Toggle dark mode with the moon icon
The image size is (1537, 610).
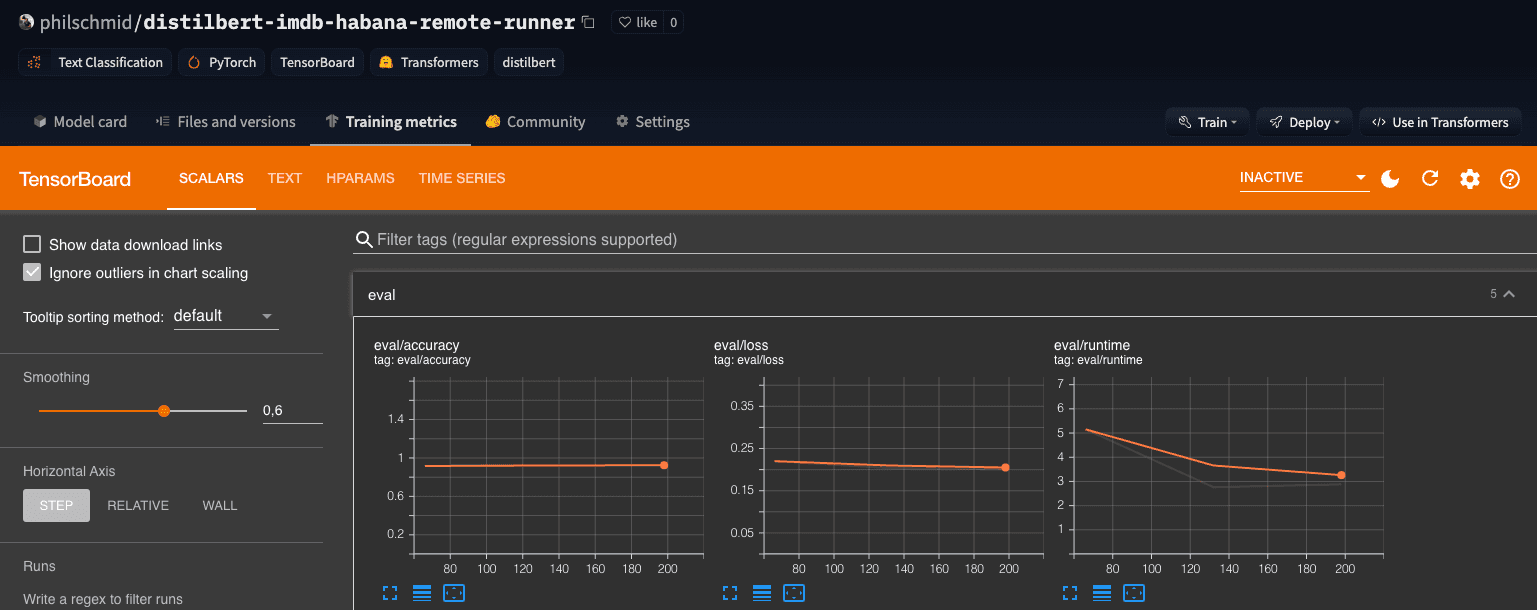click(x=1390, y=178)
